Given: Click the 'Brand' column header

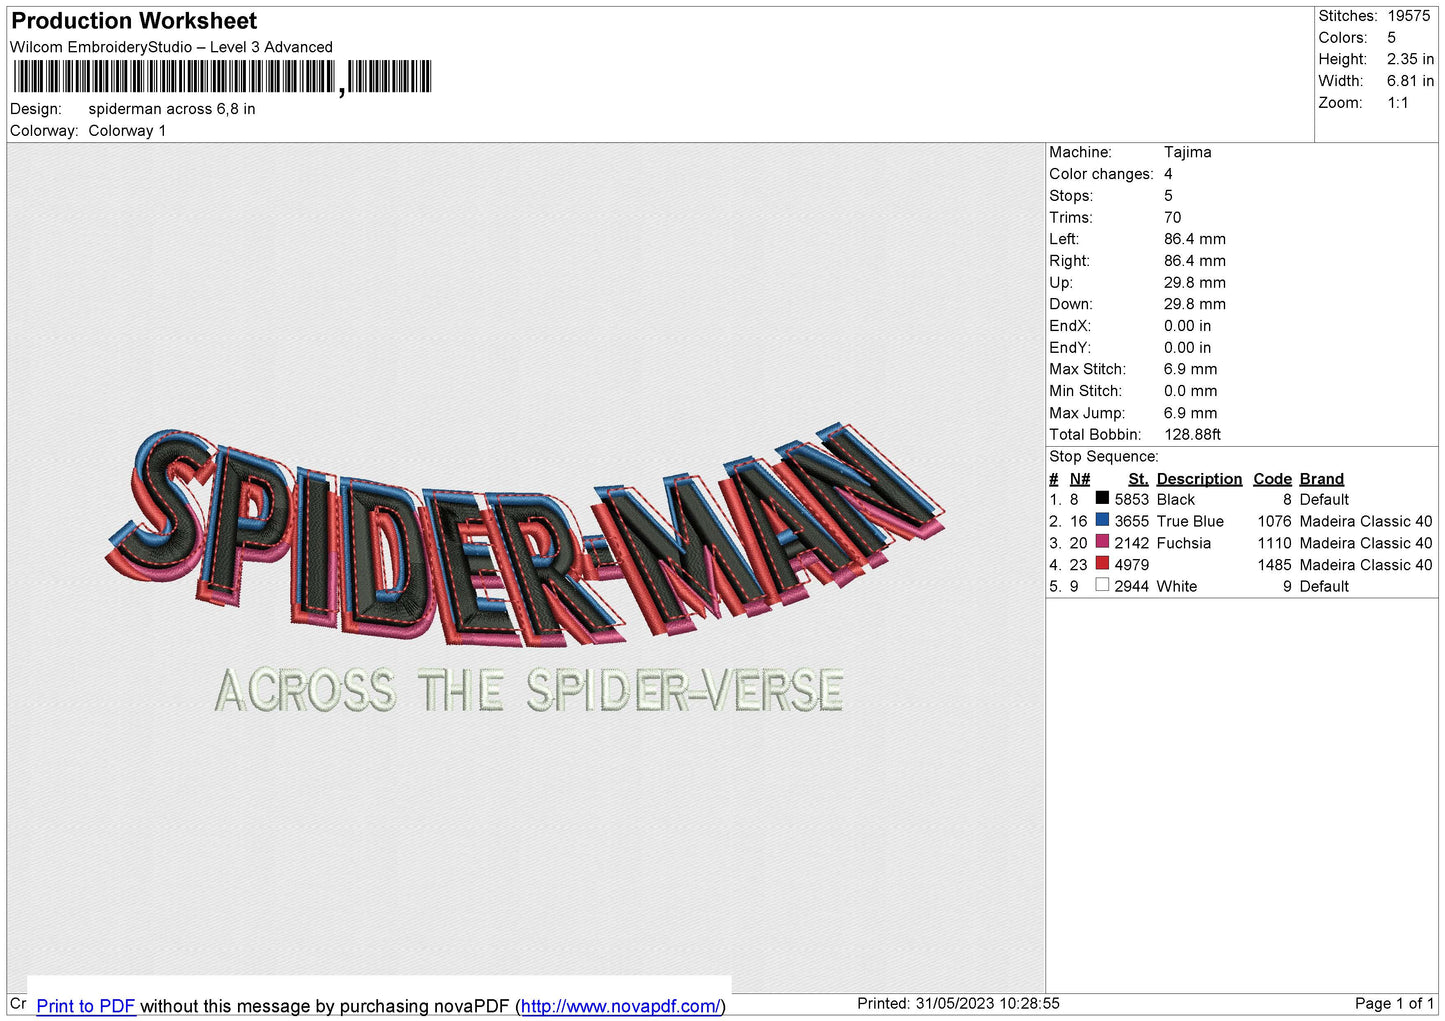Looking at the screenshot, I should (x=1322, y=479).
